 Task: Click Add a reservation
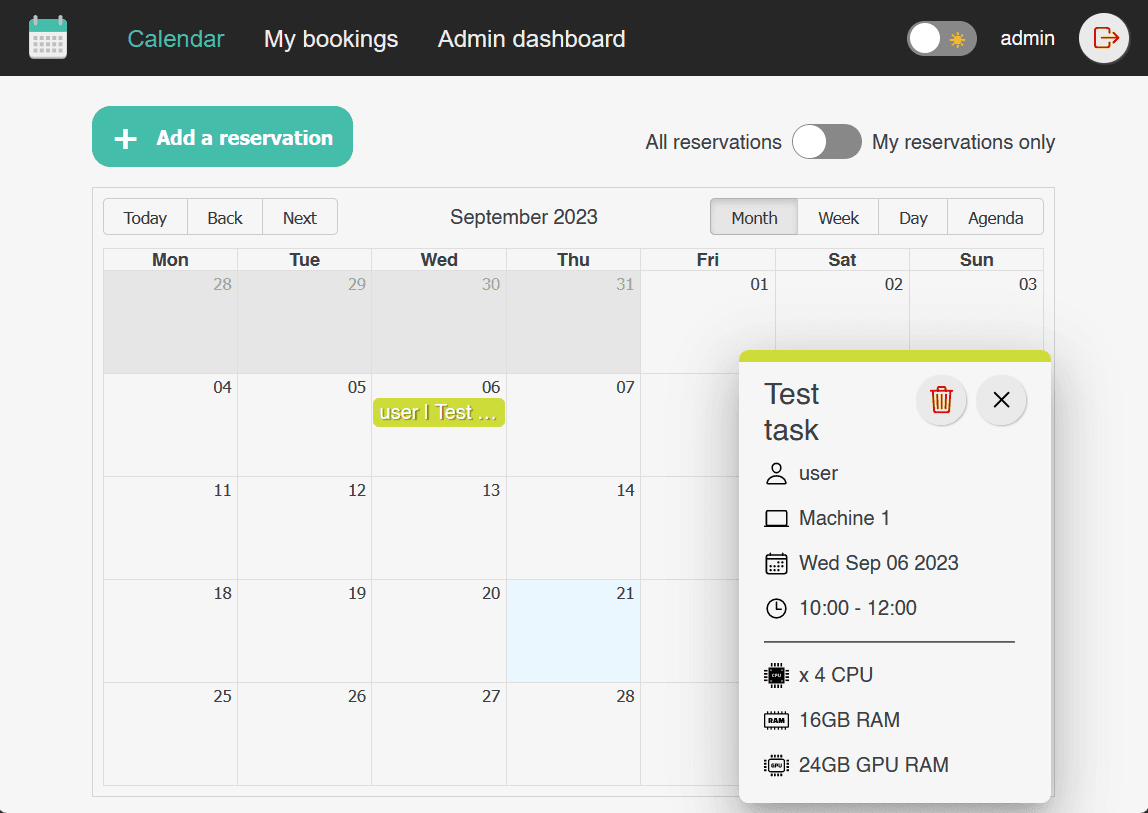[x=222, y=136]
